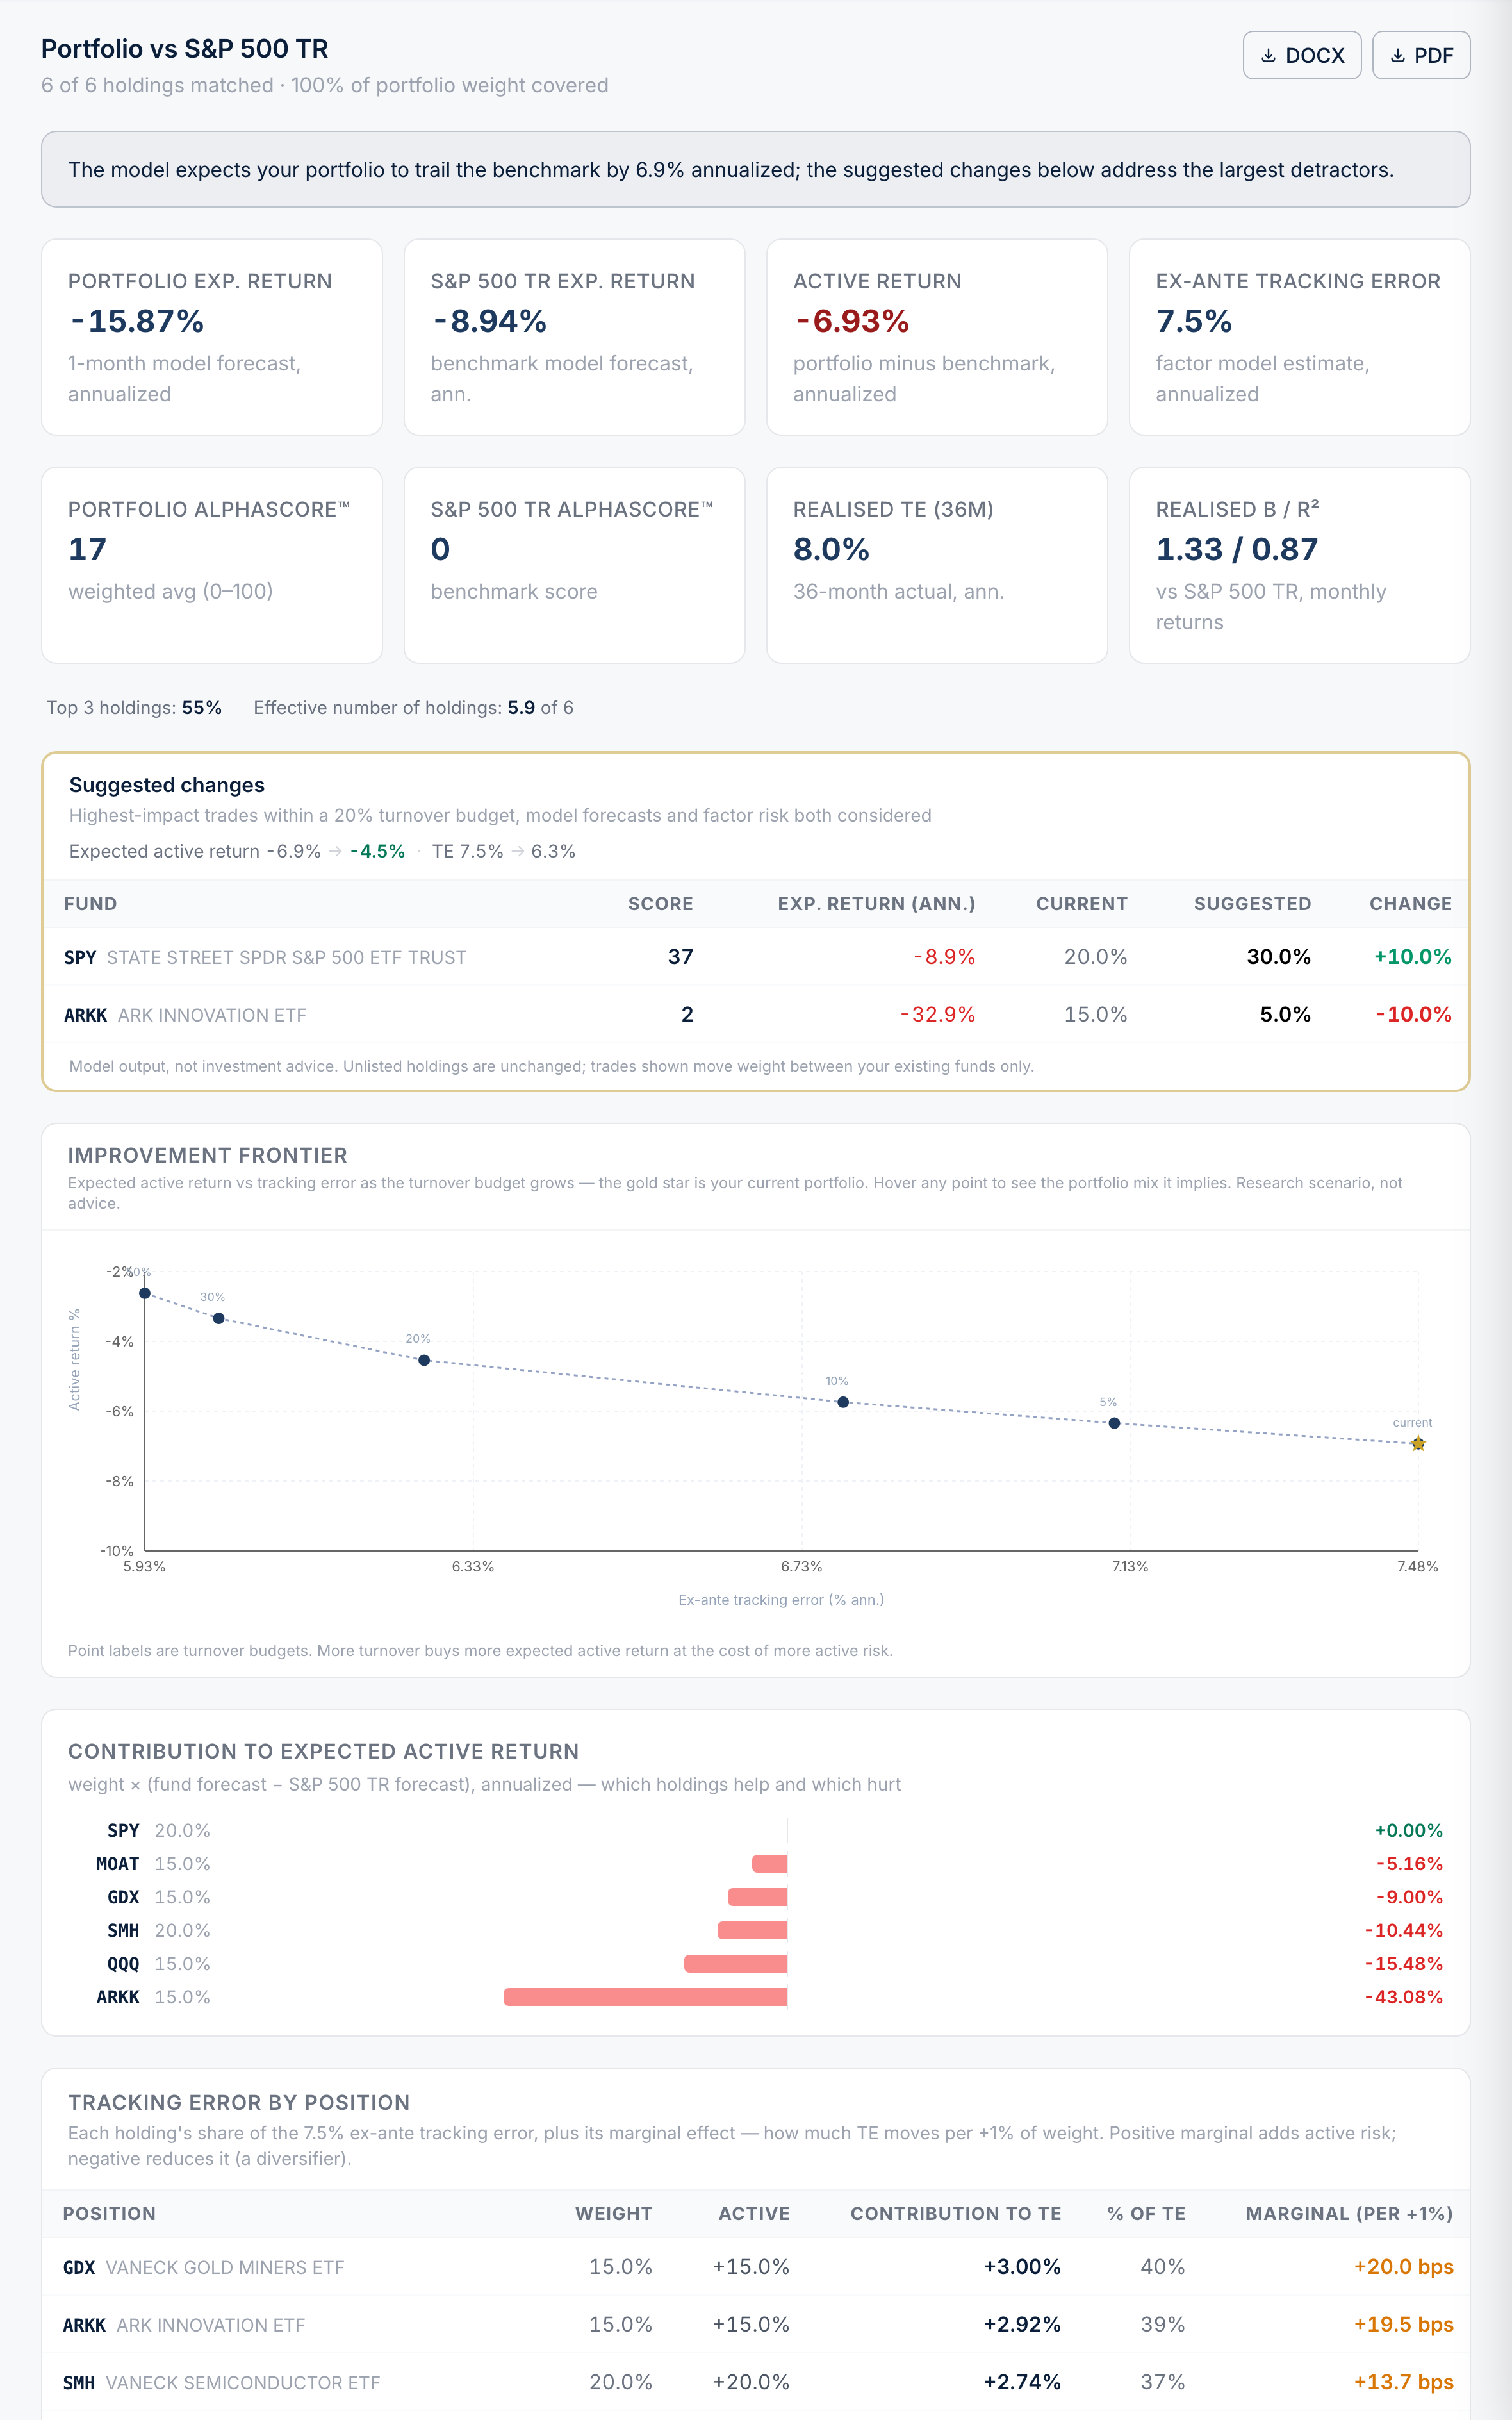Click the SMH VanEck Semiconductor ETF row
Viewport: 1512px width, 2420px height.
click(756, 2382)
